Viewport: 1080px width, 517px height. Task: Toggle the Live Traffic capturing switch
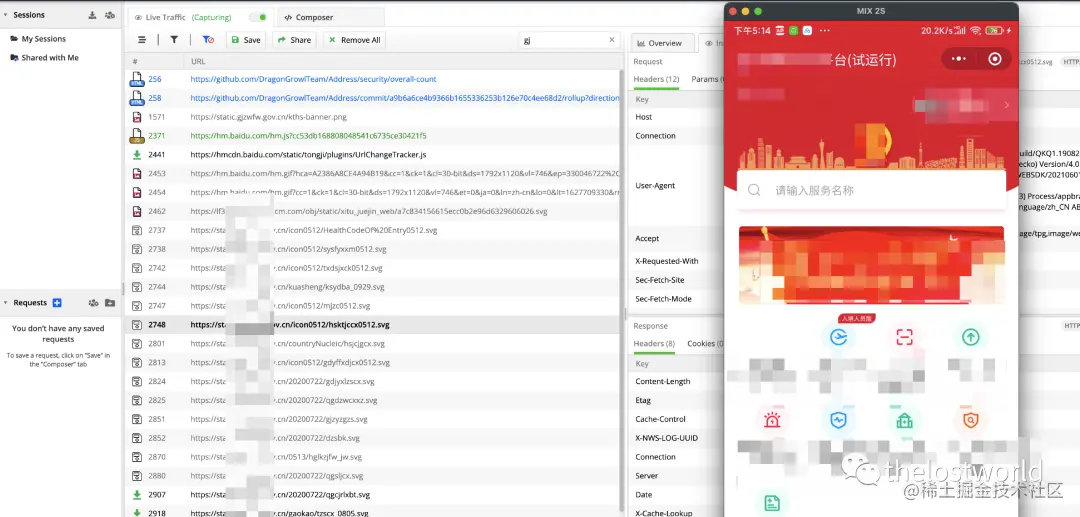tap(259, 17)
